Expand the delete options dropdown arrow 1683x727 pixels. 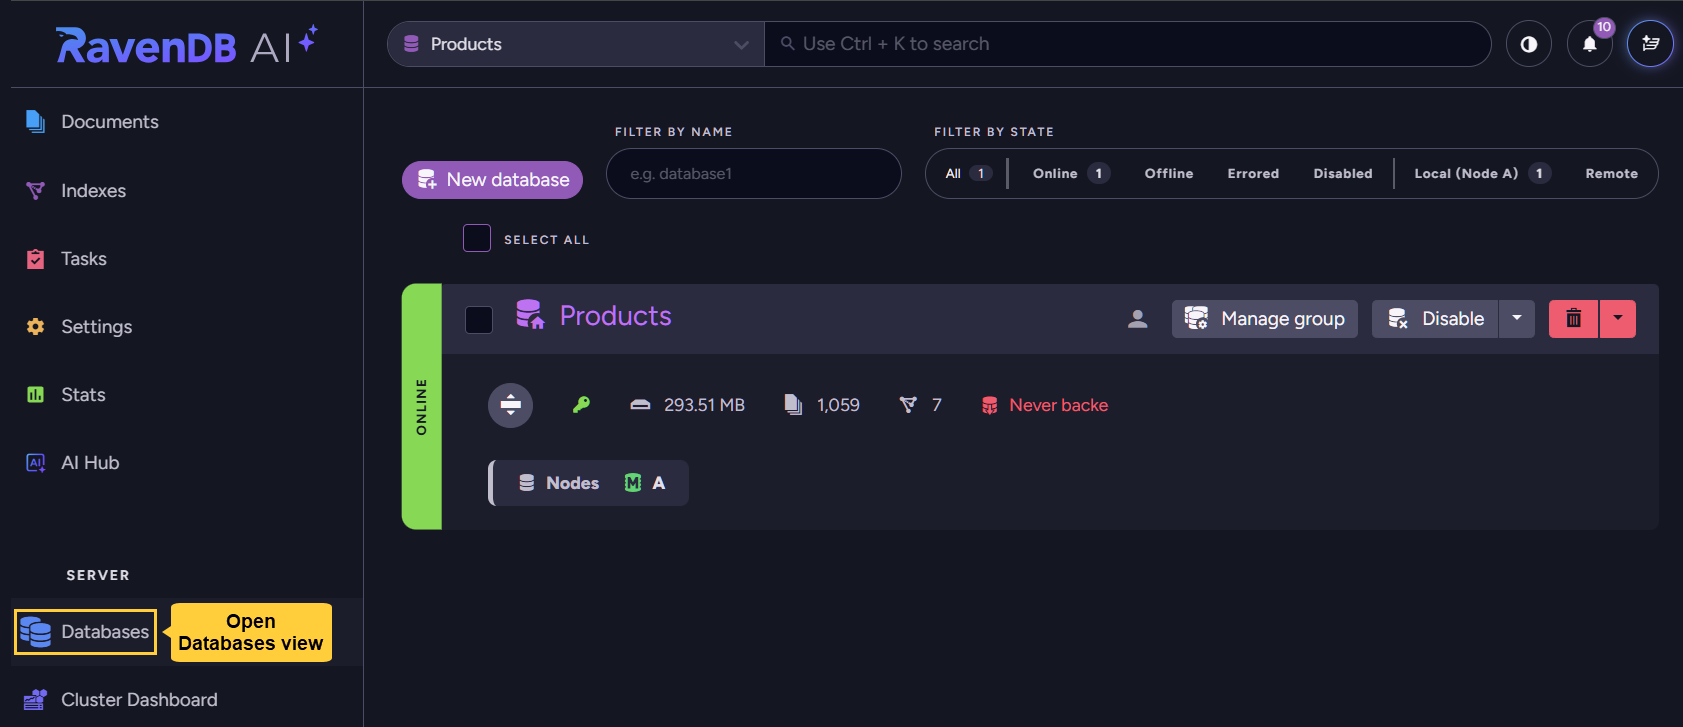click(x=1617, y=319)
